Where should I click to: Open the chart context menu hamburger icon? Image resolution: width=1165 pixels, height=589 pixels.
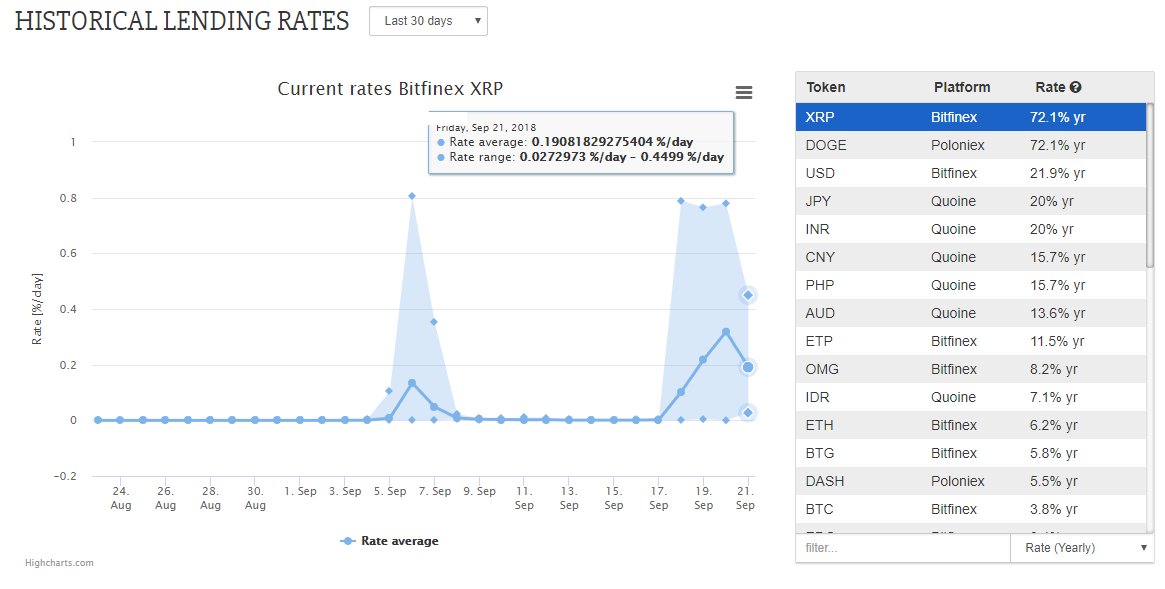coord(744,92)
